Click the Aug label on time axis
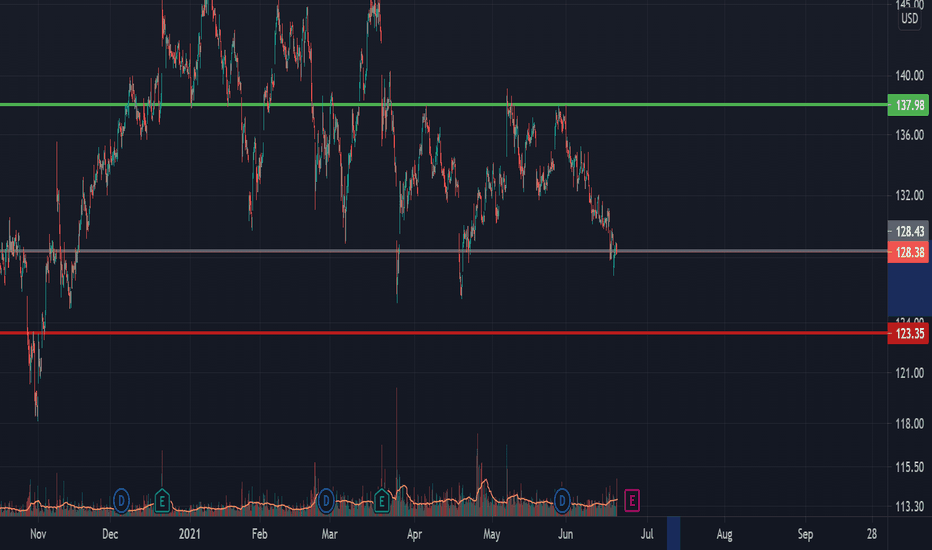 724,534
